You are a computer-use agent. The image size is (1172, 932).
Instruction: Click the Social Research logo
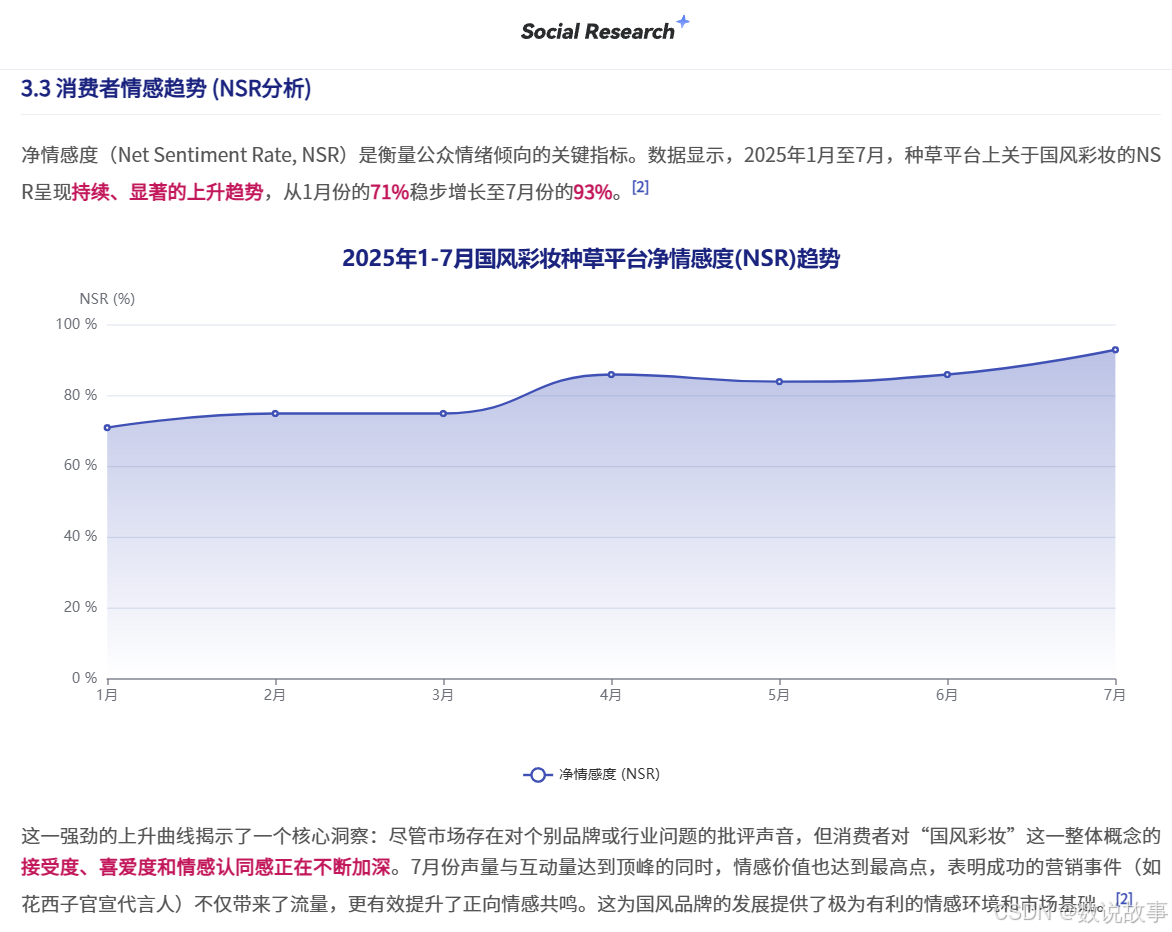605,30
